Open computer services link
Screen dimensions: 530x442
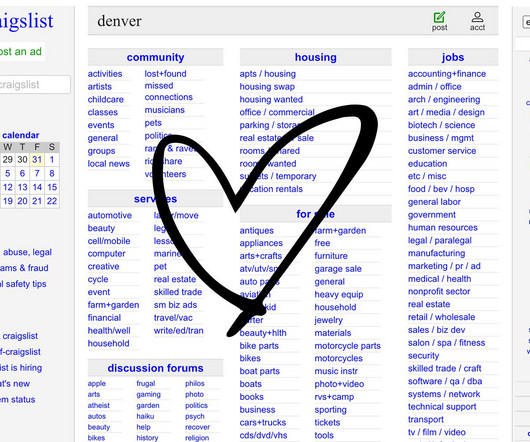[x=106, y=253]
